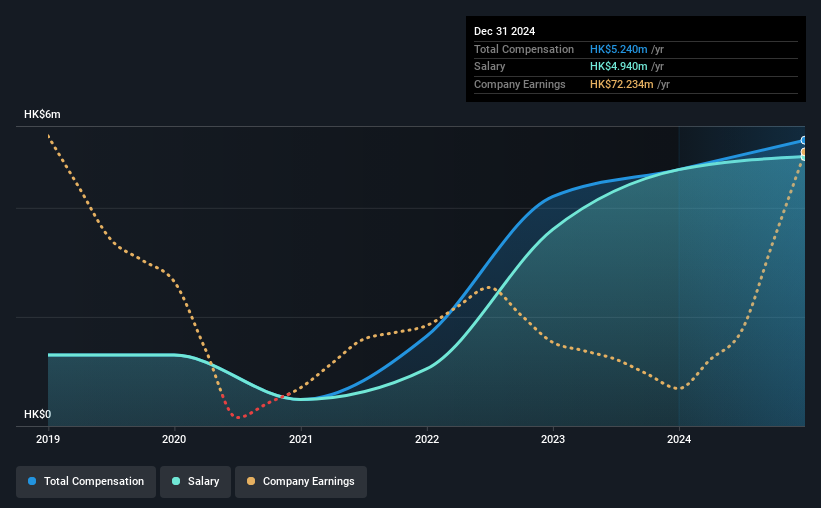
Task: Toggle the Salary legend button
Action: [x=195, y=482]
